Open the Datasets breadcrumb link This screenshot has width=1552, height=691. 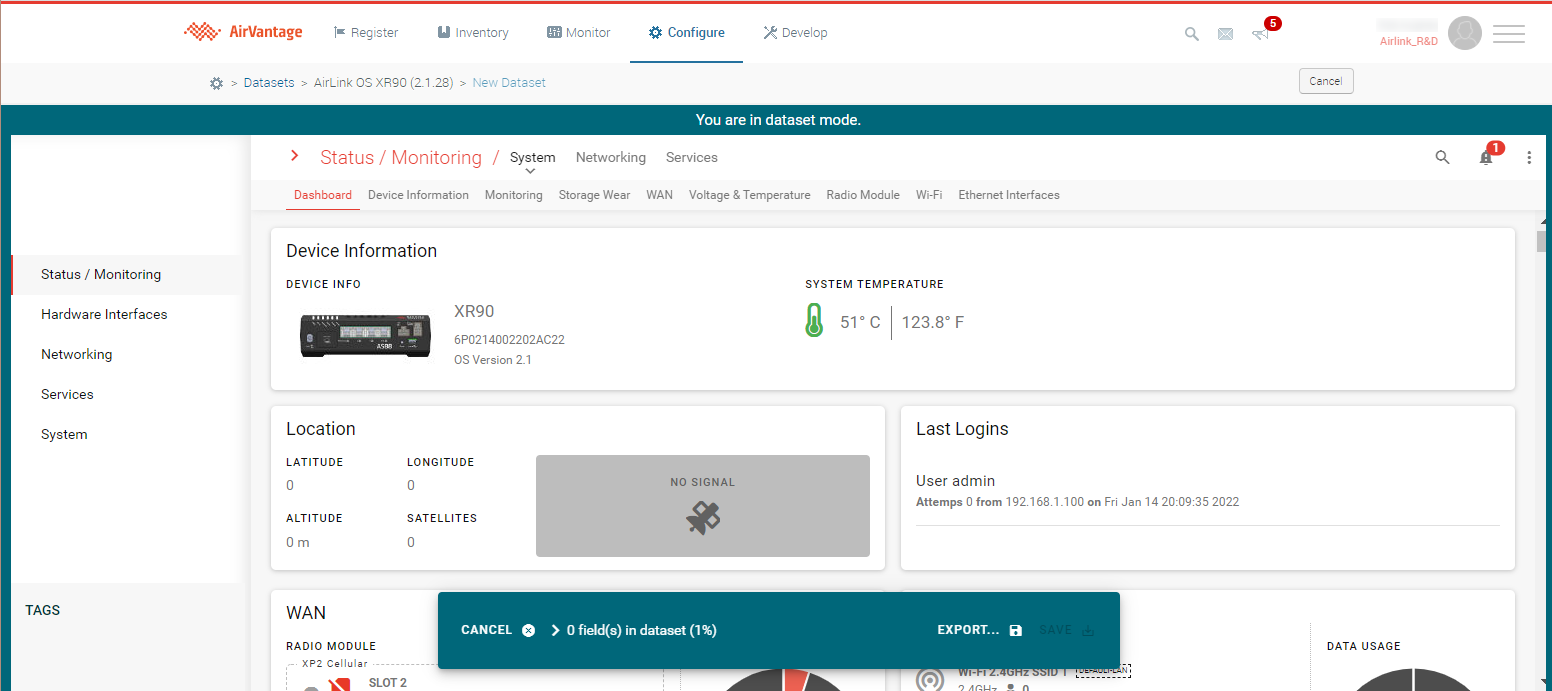269,83
